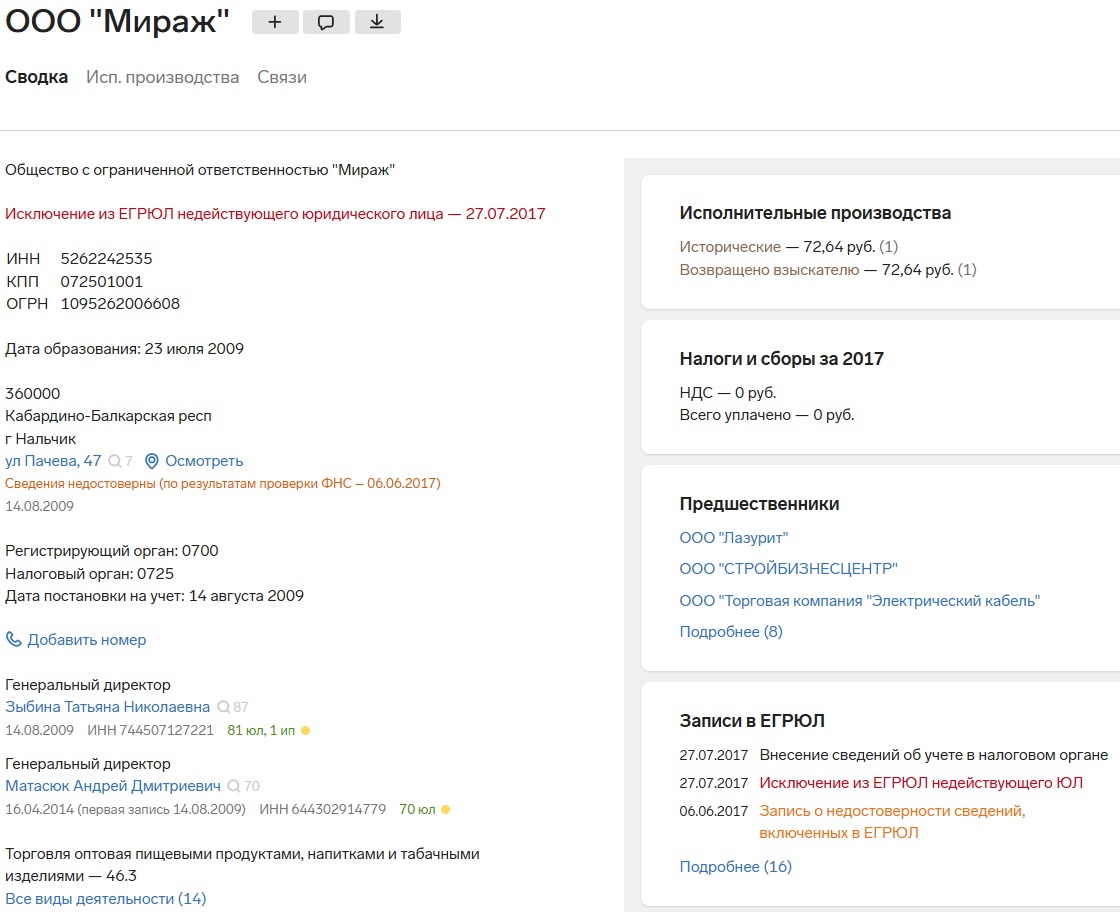Click the download arrow icon

(x=377, y=22)
